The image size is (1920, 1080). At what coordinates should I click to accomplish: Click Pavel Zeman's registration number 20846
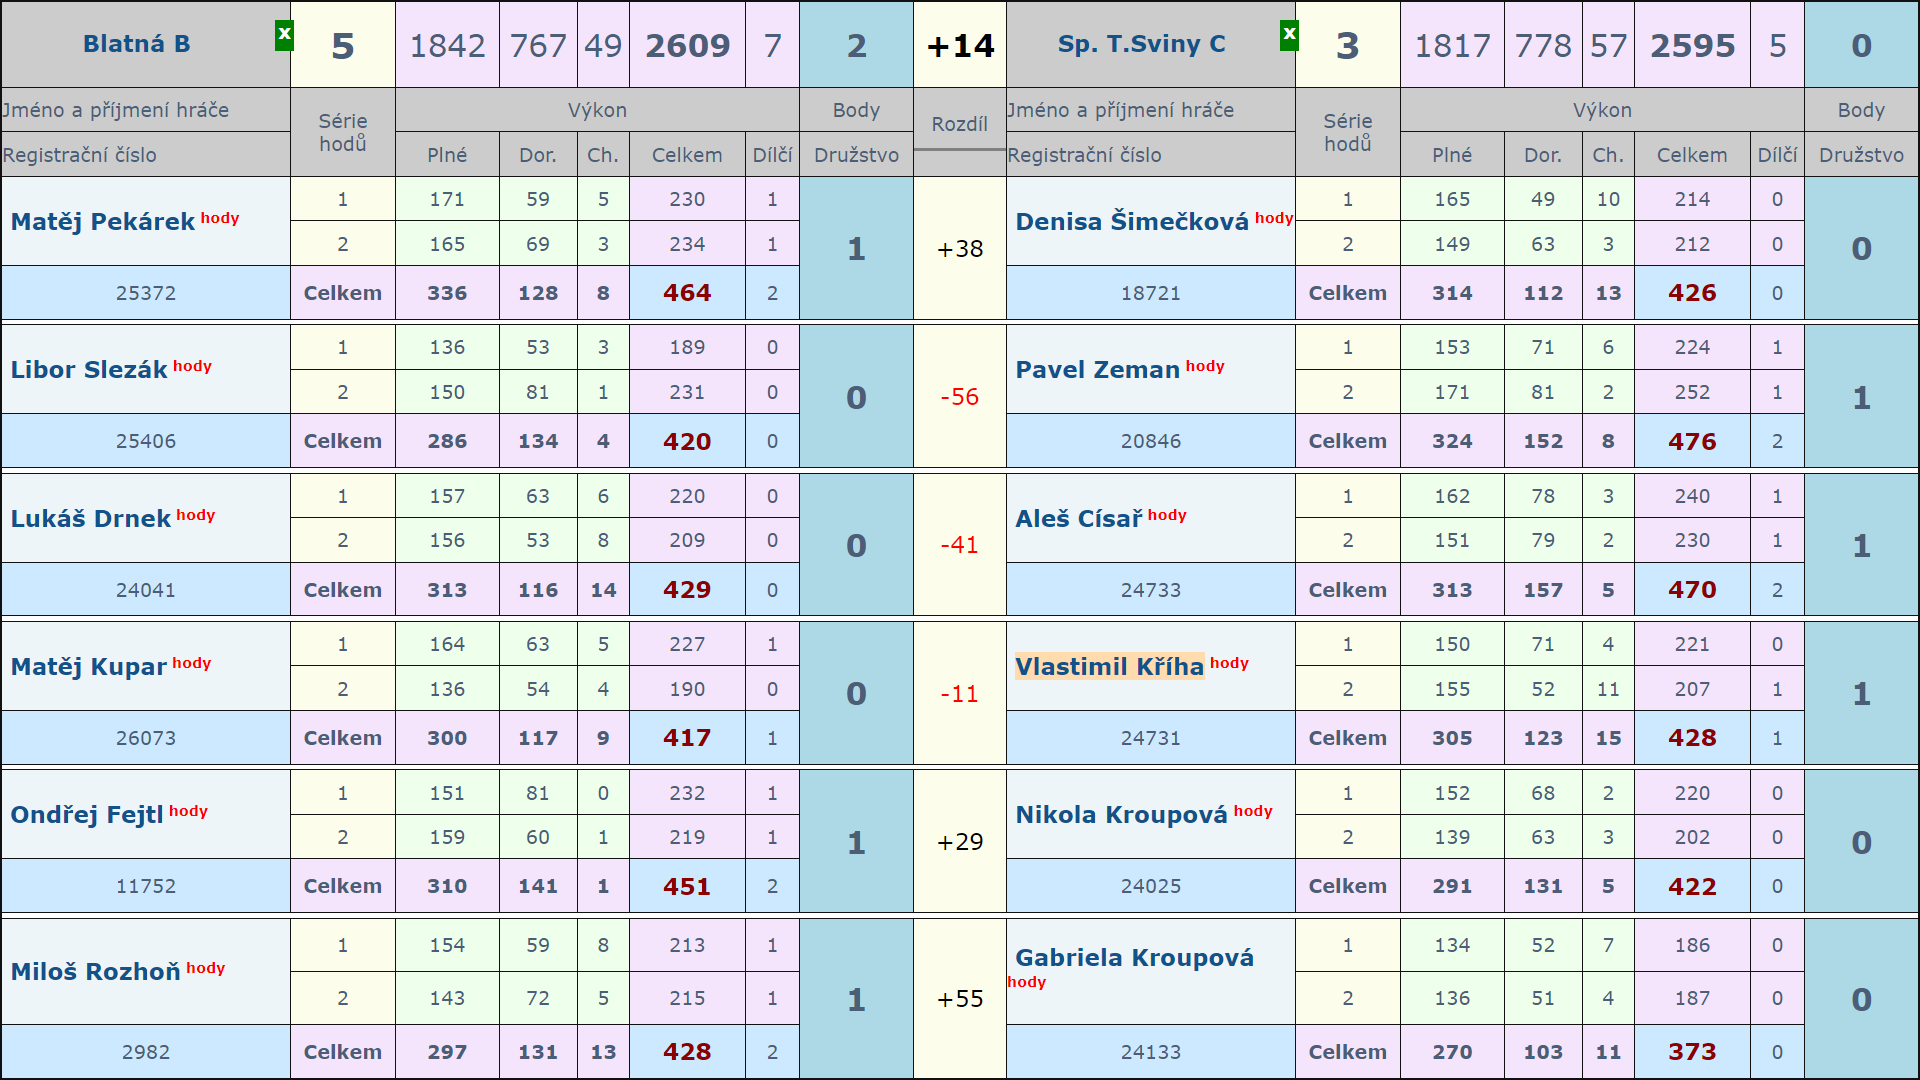(1150, 441)
